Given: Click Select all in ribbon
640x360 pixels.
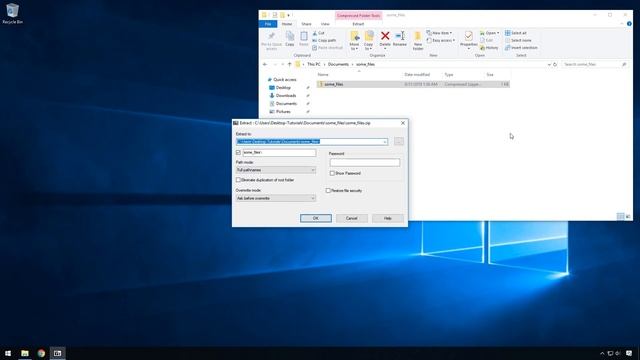Looking at the screenshot, I should tap(516, 33).
